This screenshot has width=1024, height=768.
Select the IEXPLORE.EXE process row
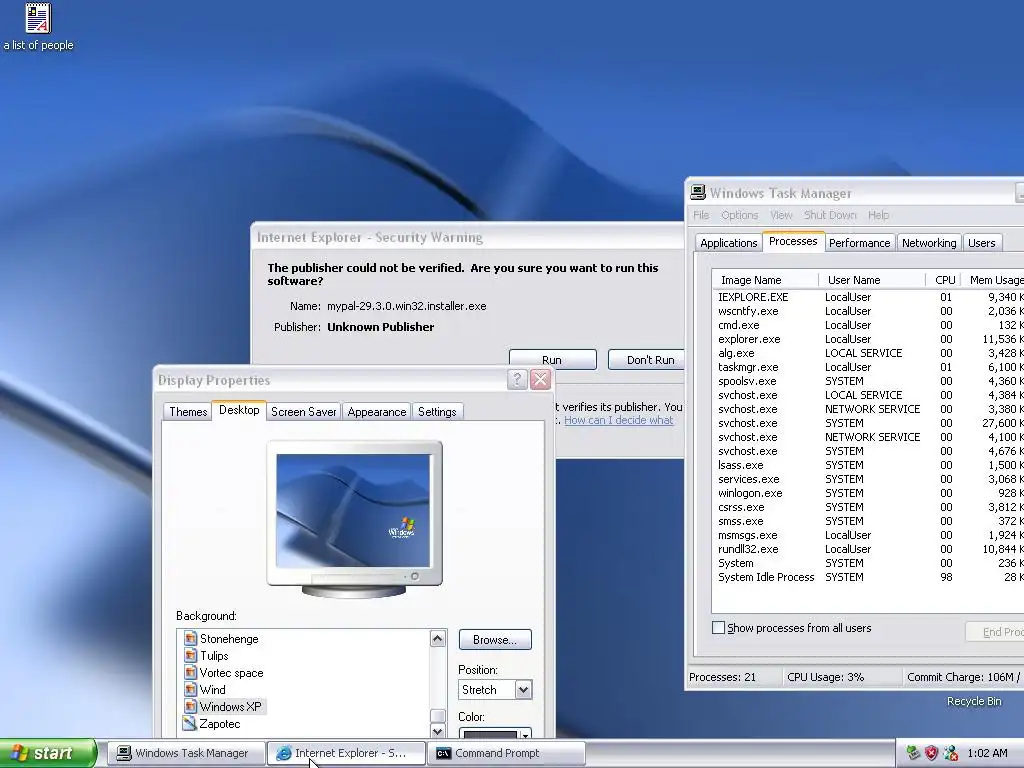868,297
